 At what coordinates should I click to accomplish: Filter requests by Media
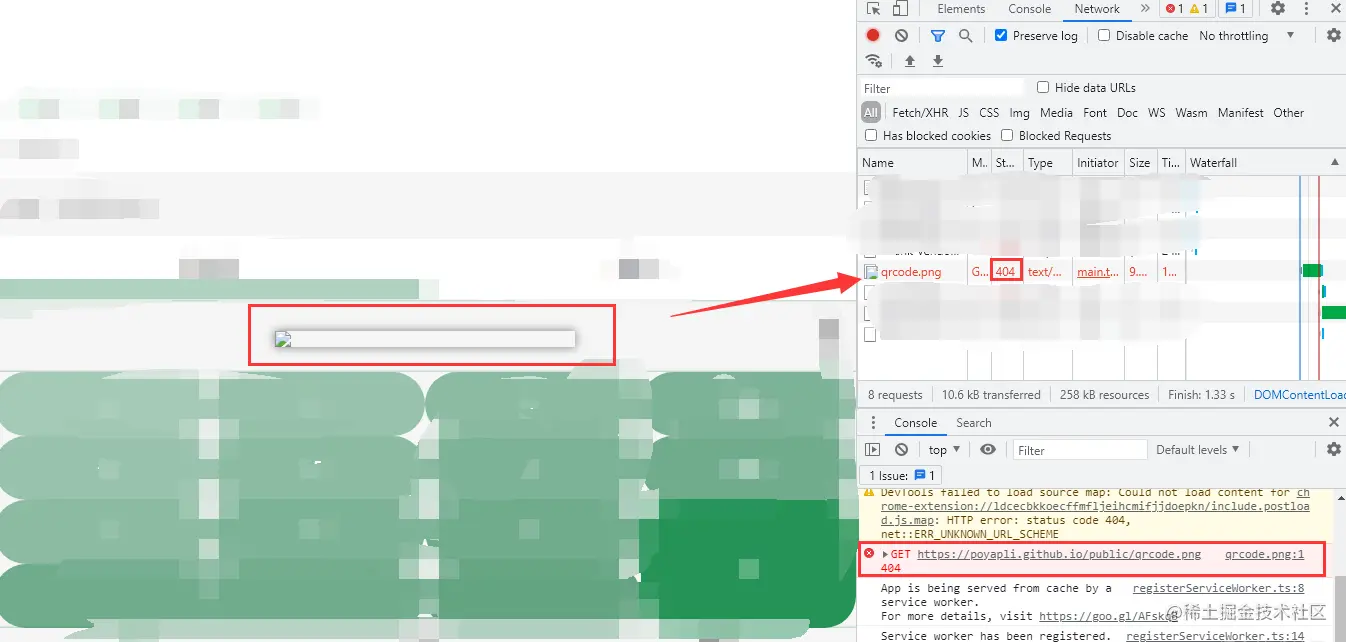1056,113
